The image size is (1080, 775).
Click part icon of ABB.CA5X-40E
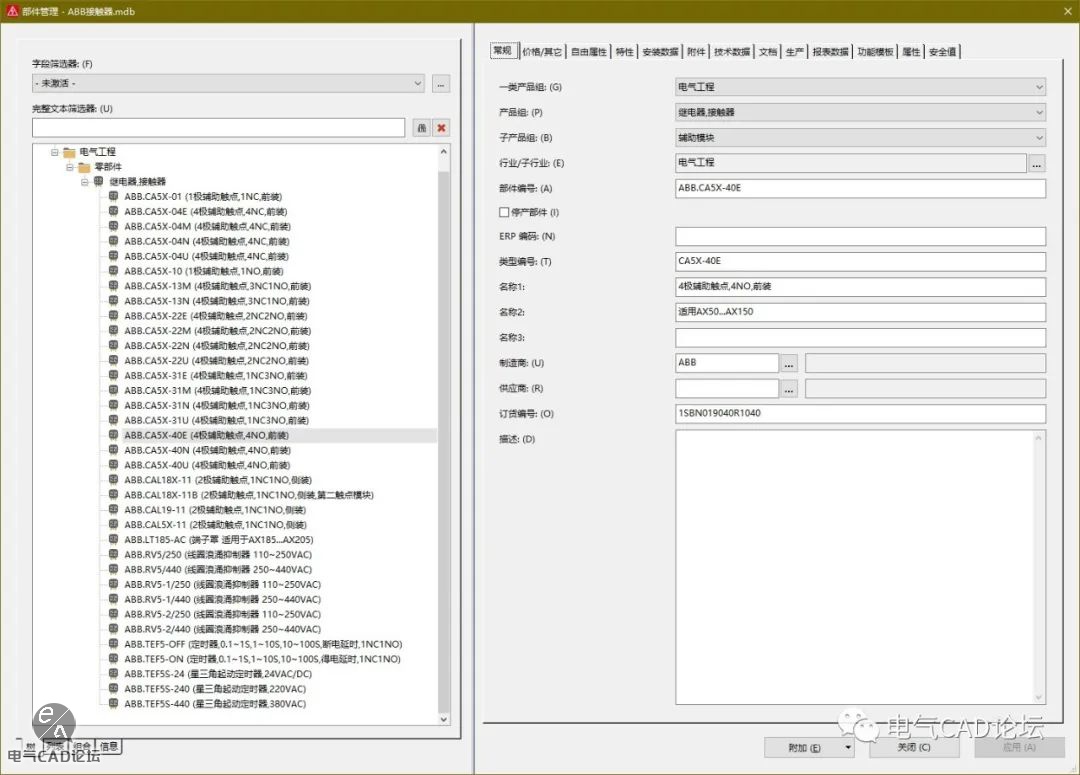(114, 435)
